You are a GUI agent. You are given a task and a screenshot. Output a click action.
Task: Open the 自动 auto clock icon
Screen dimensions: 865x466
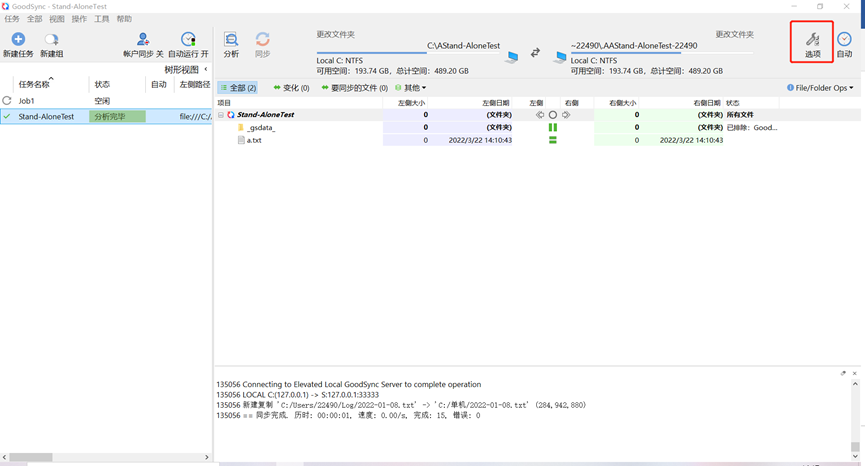click(x=844, y=39)
